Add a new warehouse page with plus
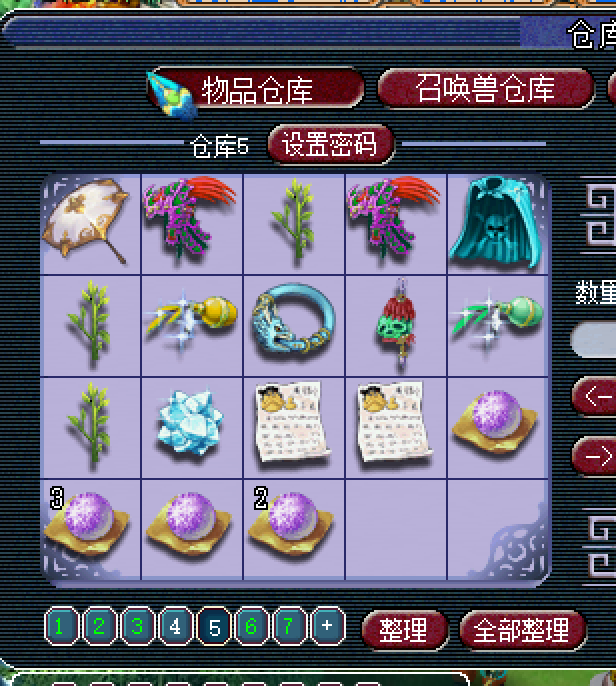The width and height of the screenshot is (616, 686). pos(327,626)
